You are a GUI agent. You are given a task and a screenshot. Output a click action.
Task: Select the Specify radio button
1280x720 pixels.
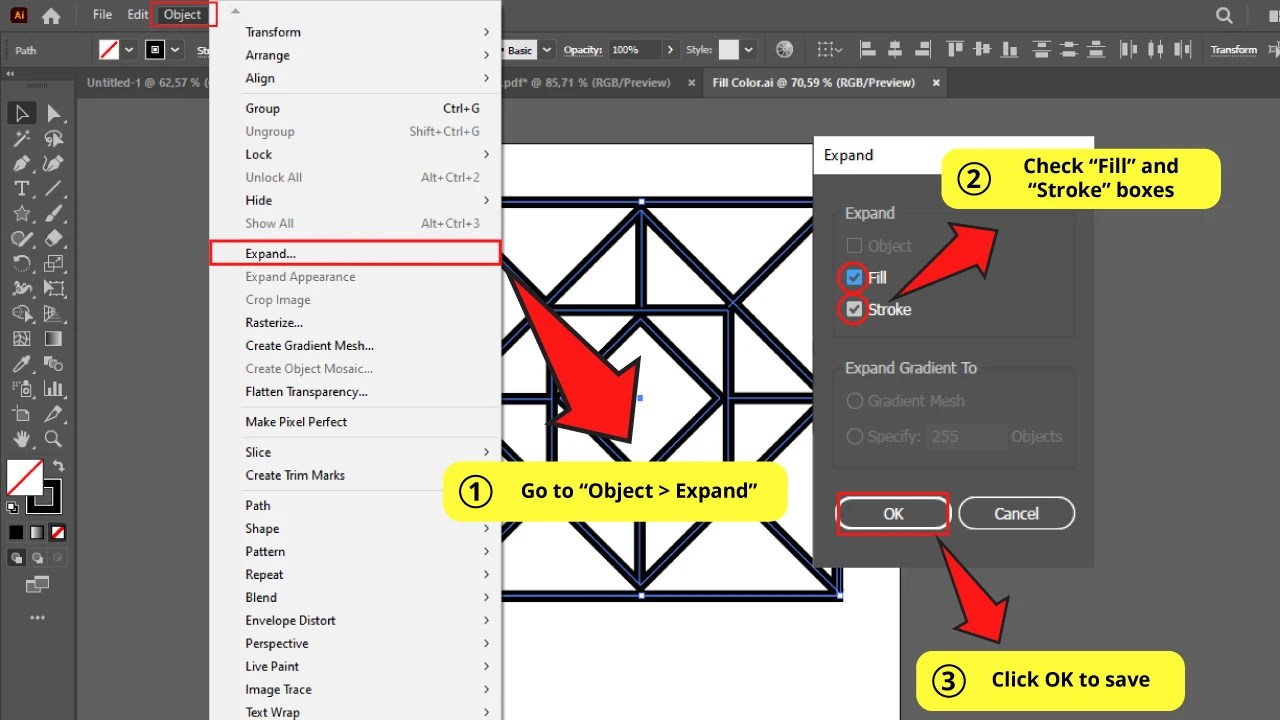click(x=855, y=436)
